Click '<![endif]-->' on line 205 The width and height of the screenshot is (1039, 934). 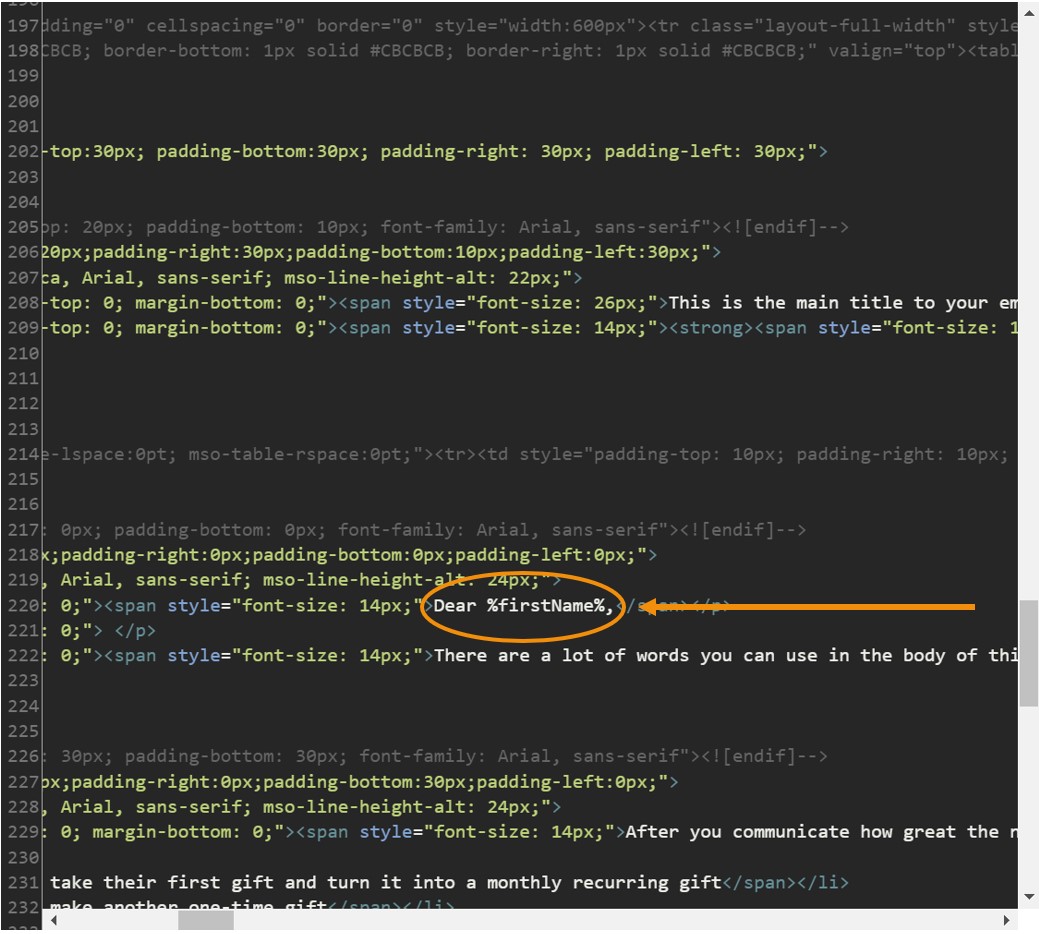coord(785,227)
